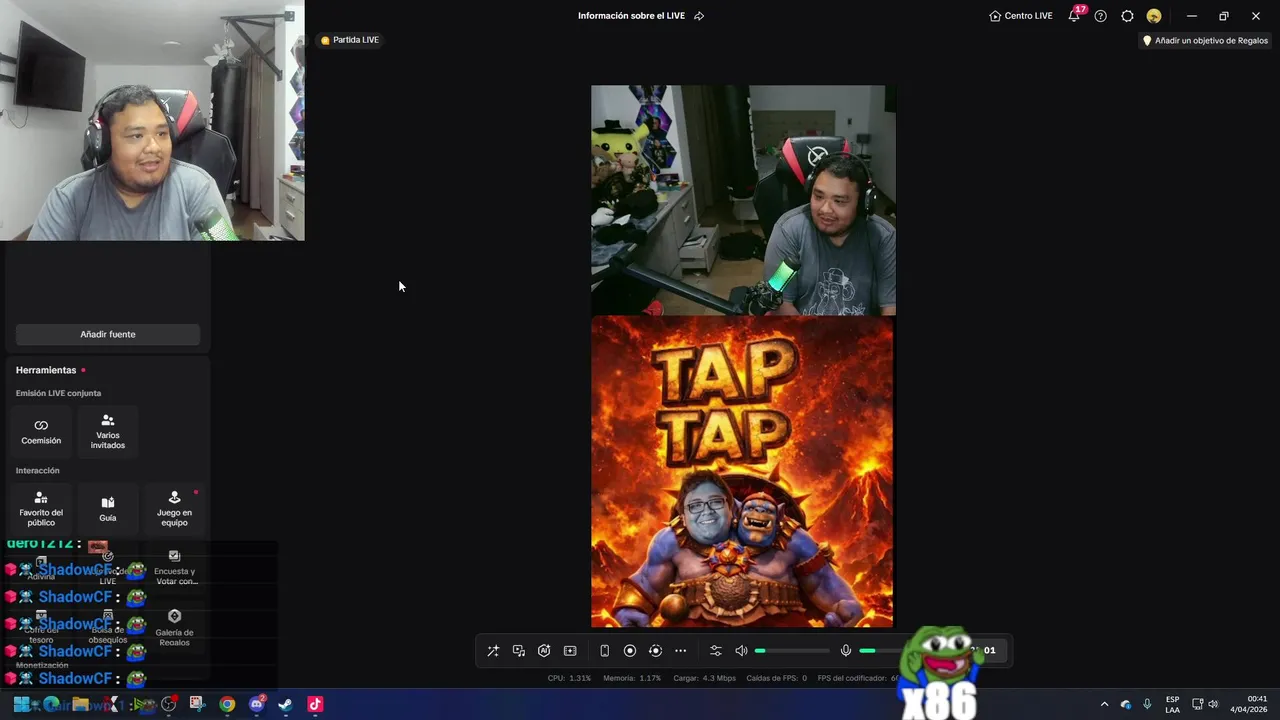Switch to phone portrait layout icon
Screen dimensions: 1280x720
tap(604, 651)
